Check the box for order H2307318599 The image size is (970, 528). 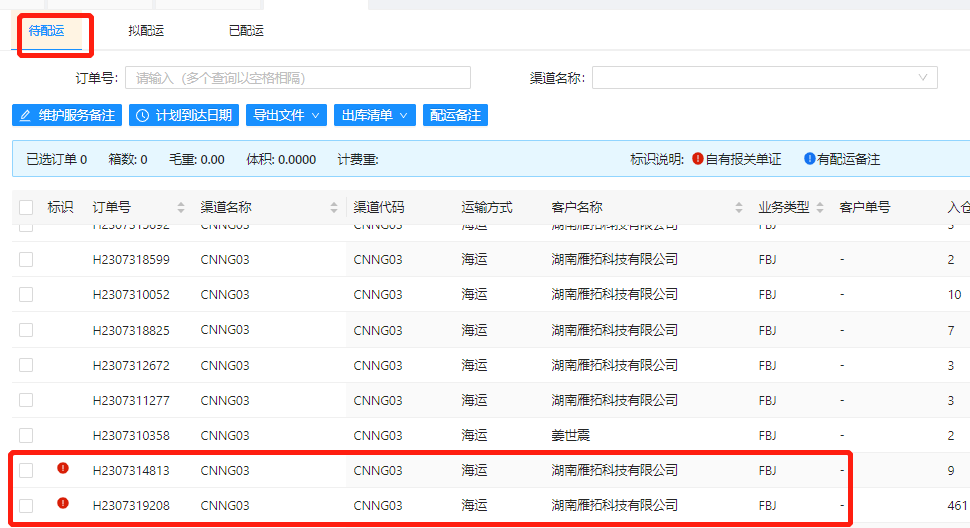(26, 260)
